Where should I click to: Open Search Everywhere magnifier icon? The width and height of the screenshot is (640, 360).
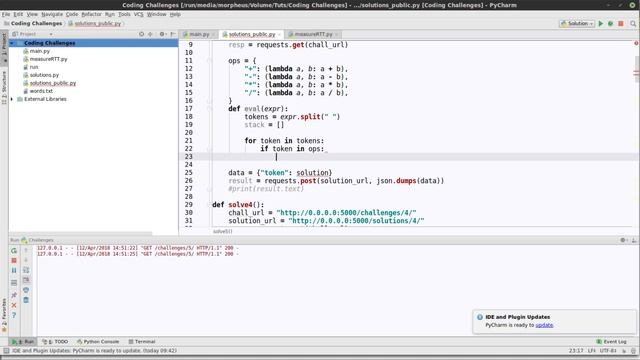tap(633, 24)
